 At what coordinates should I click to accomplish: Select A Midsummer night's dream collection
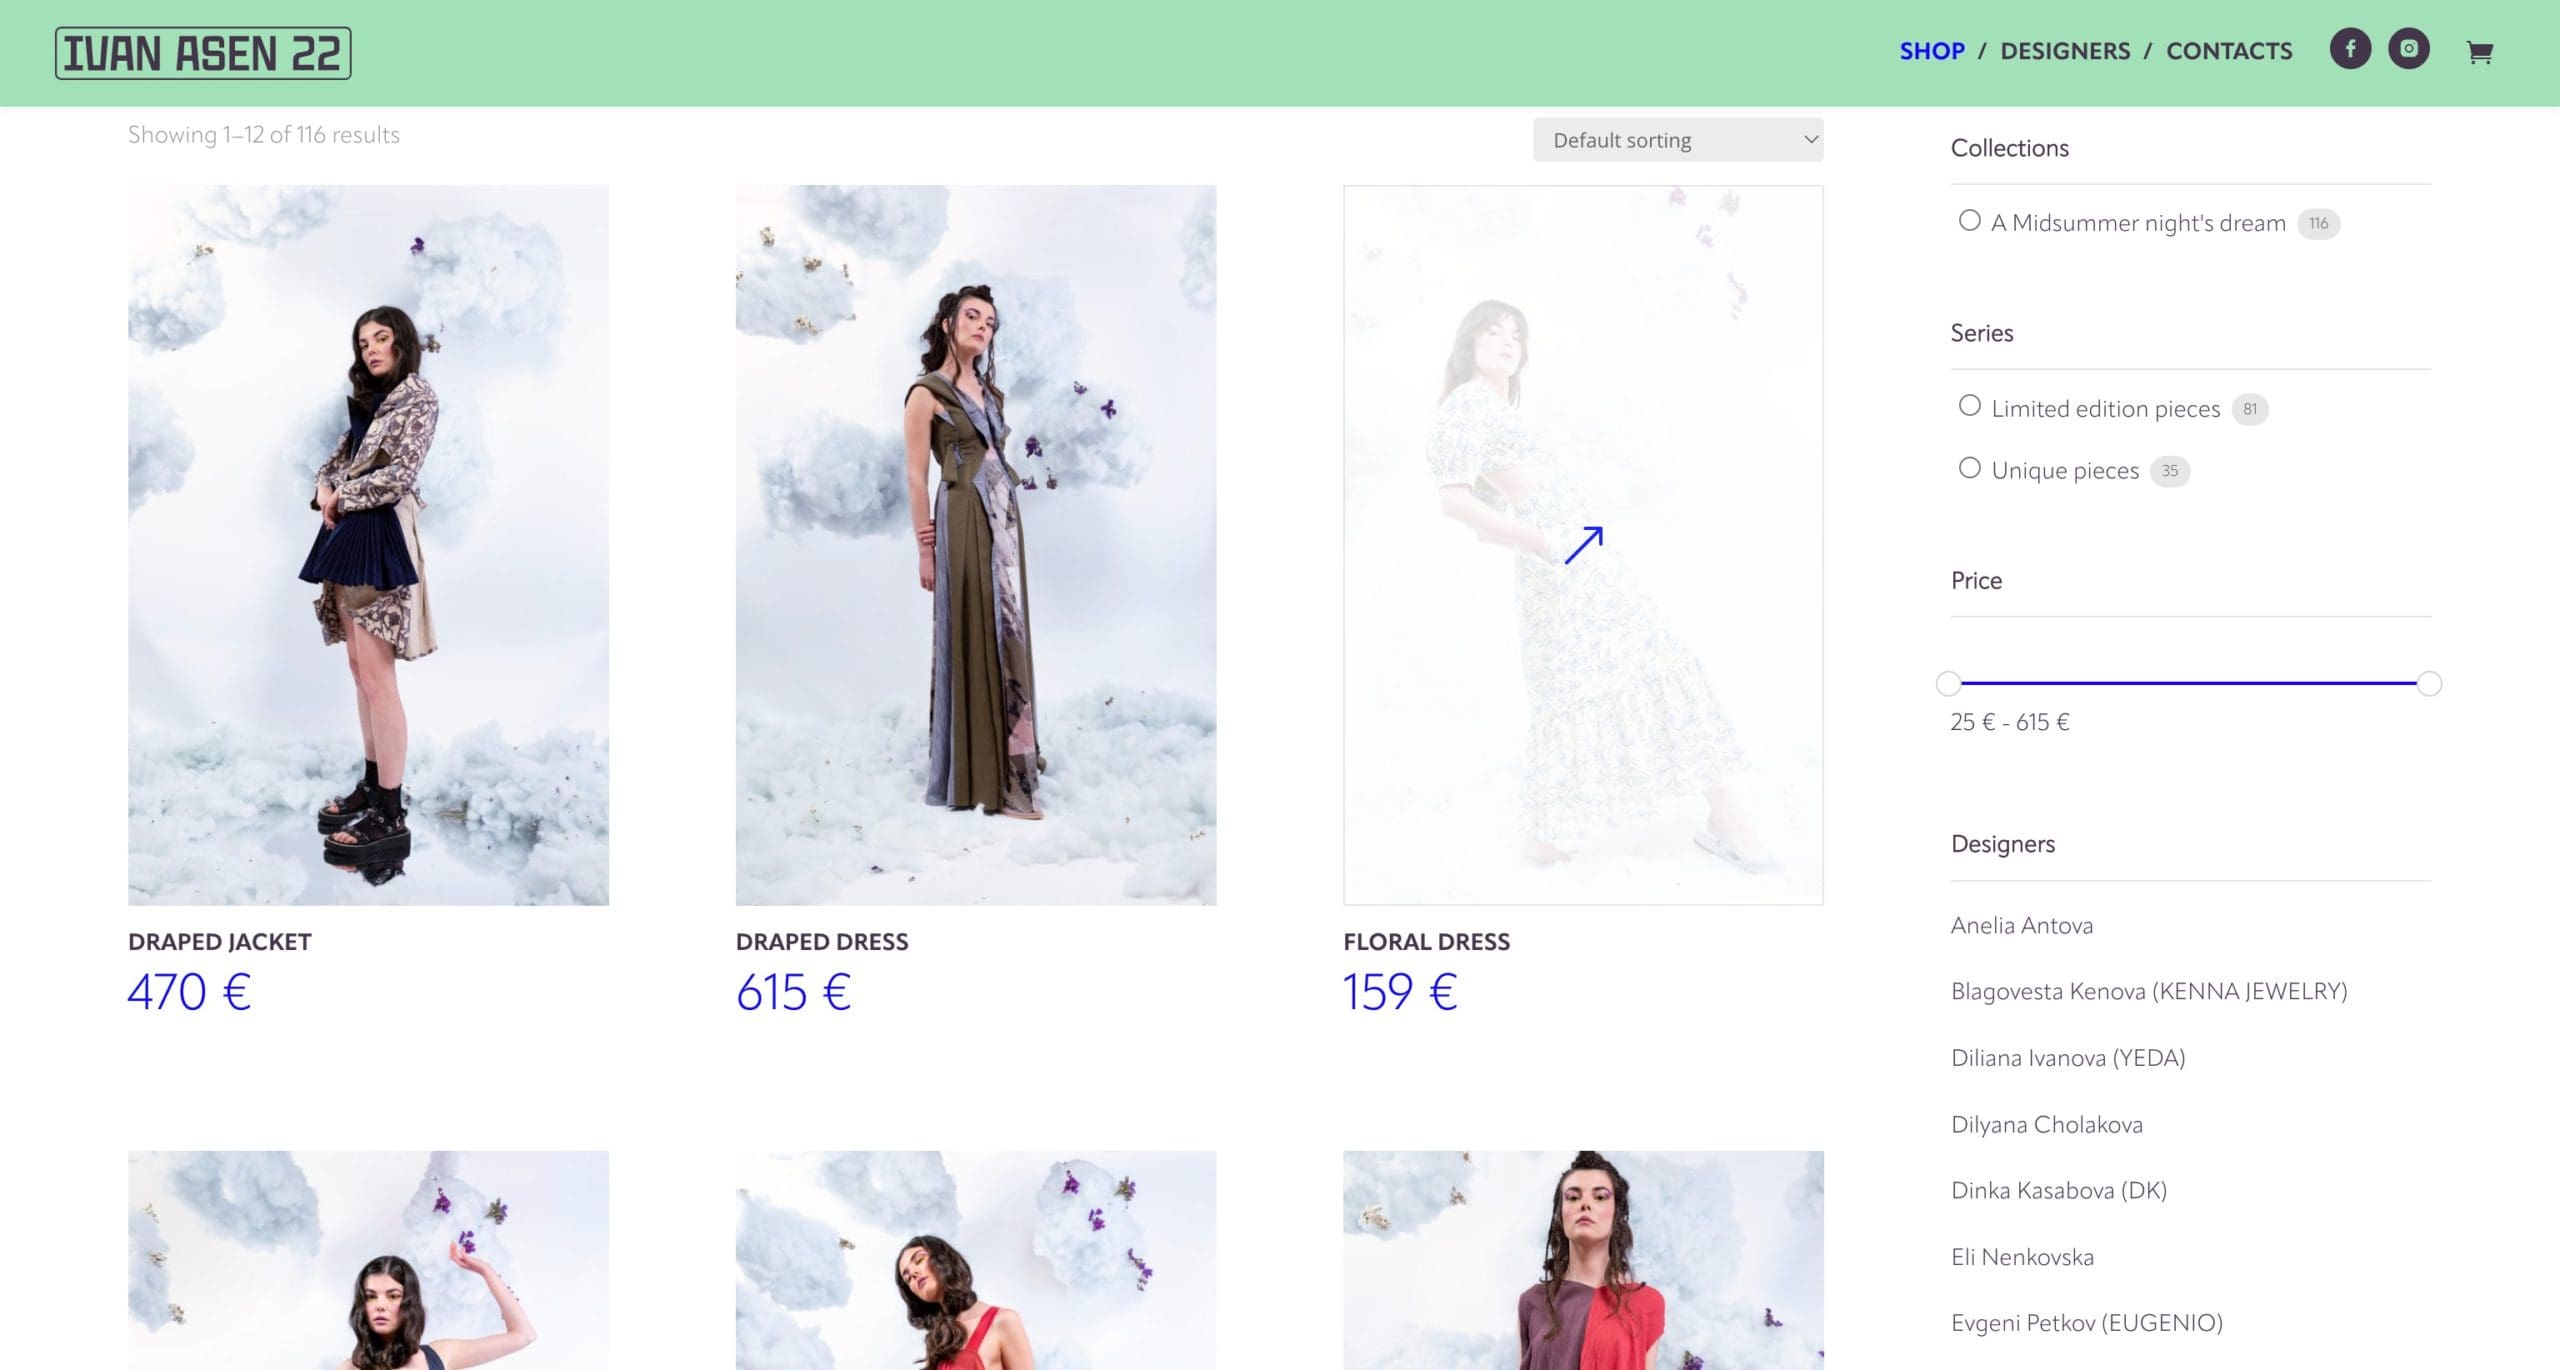1969,221
